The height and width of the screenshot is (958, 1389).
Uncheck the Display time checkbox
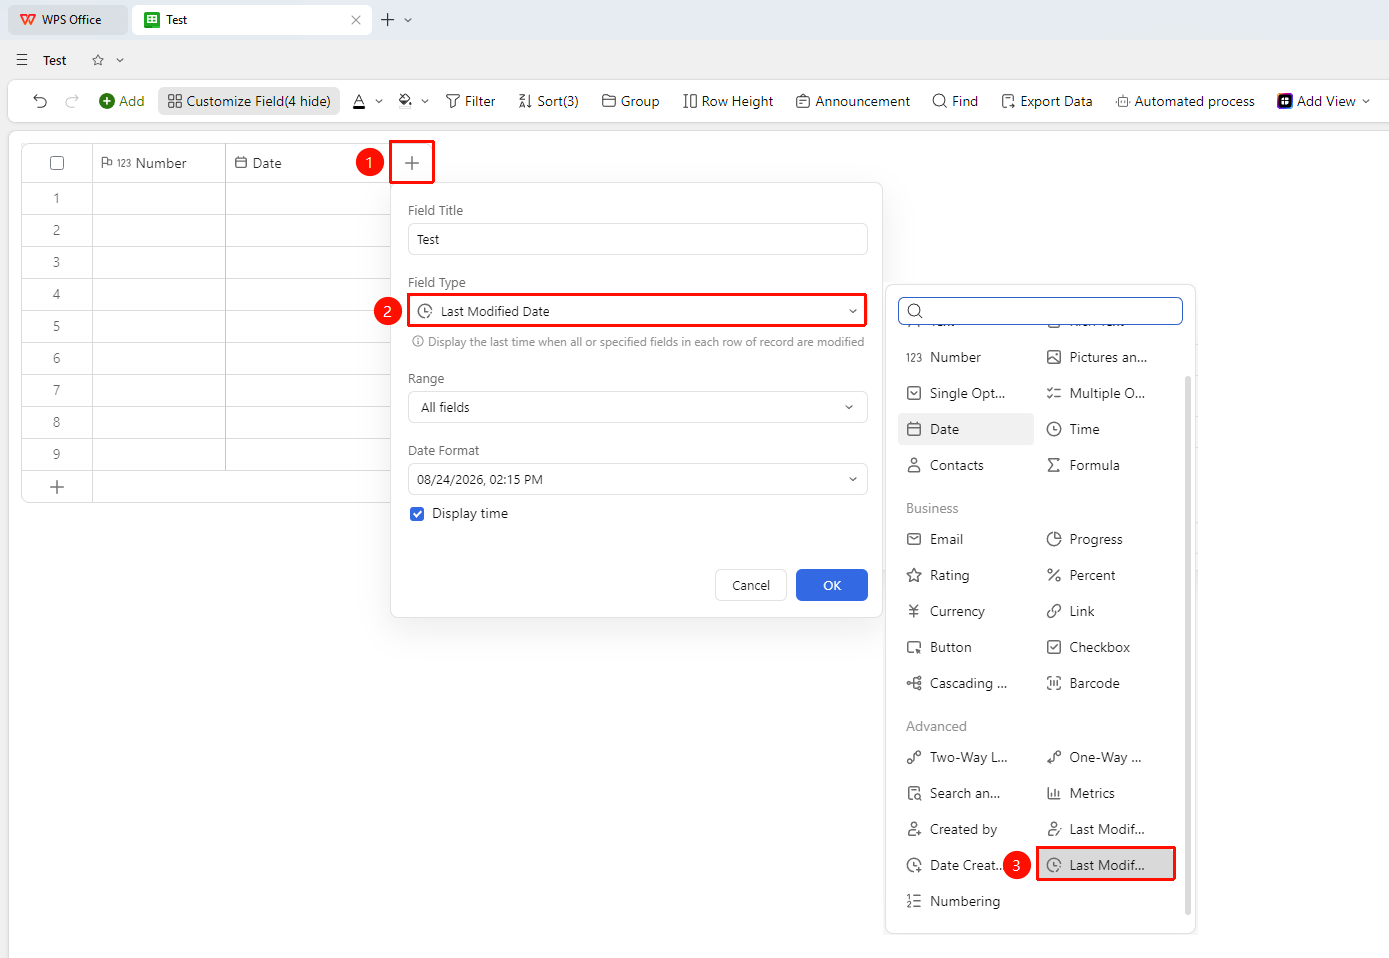[417, 514]
